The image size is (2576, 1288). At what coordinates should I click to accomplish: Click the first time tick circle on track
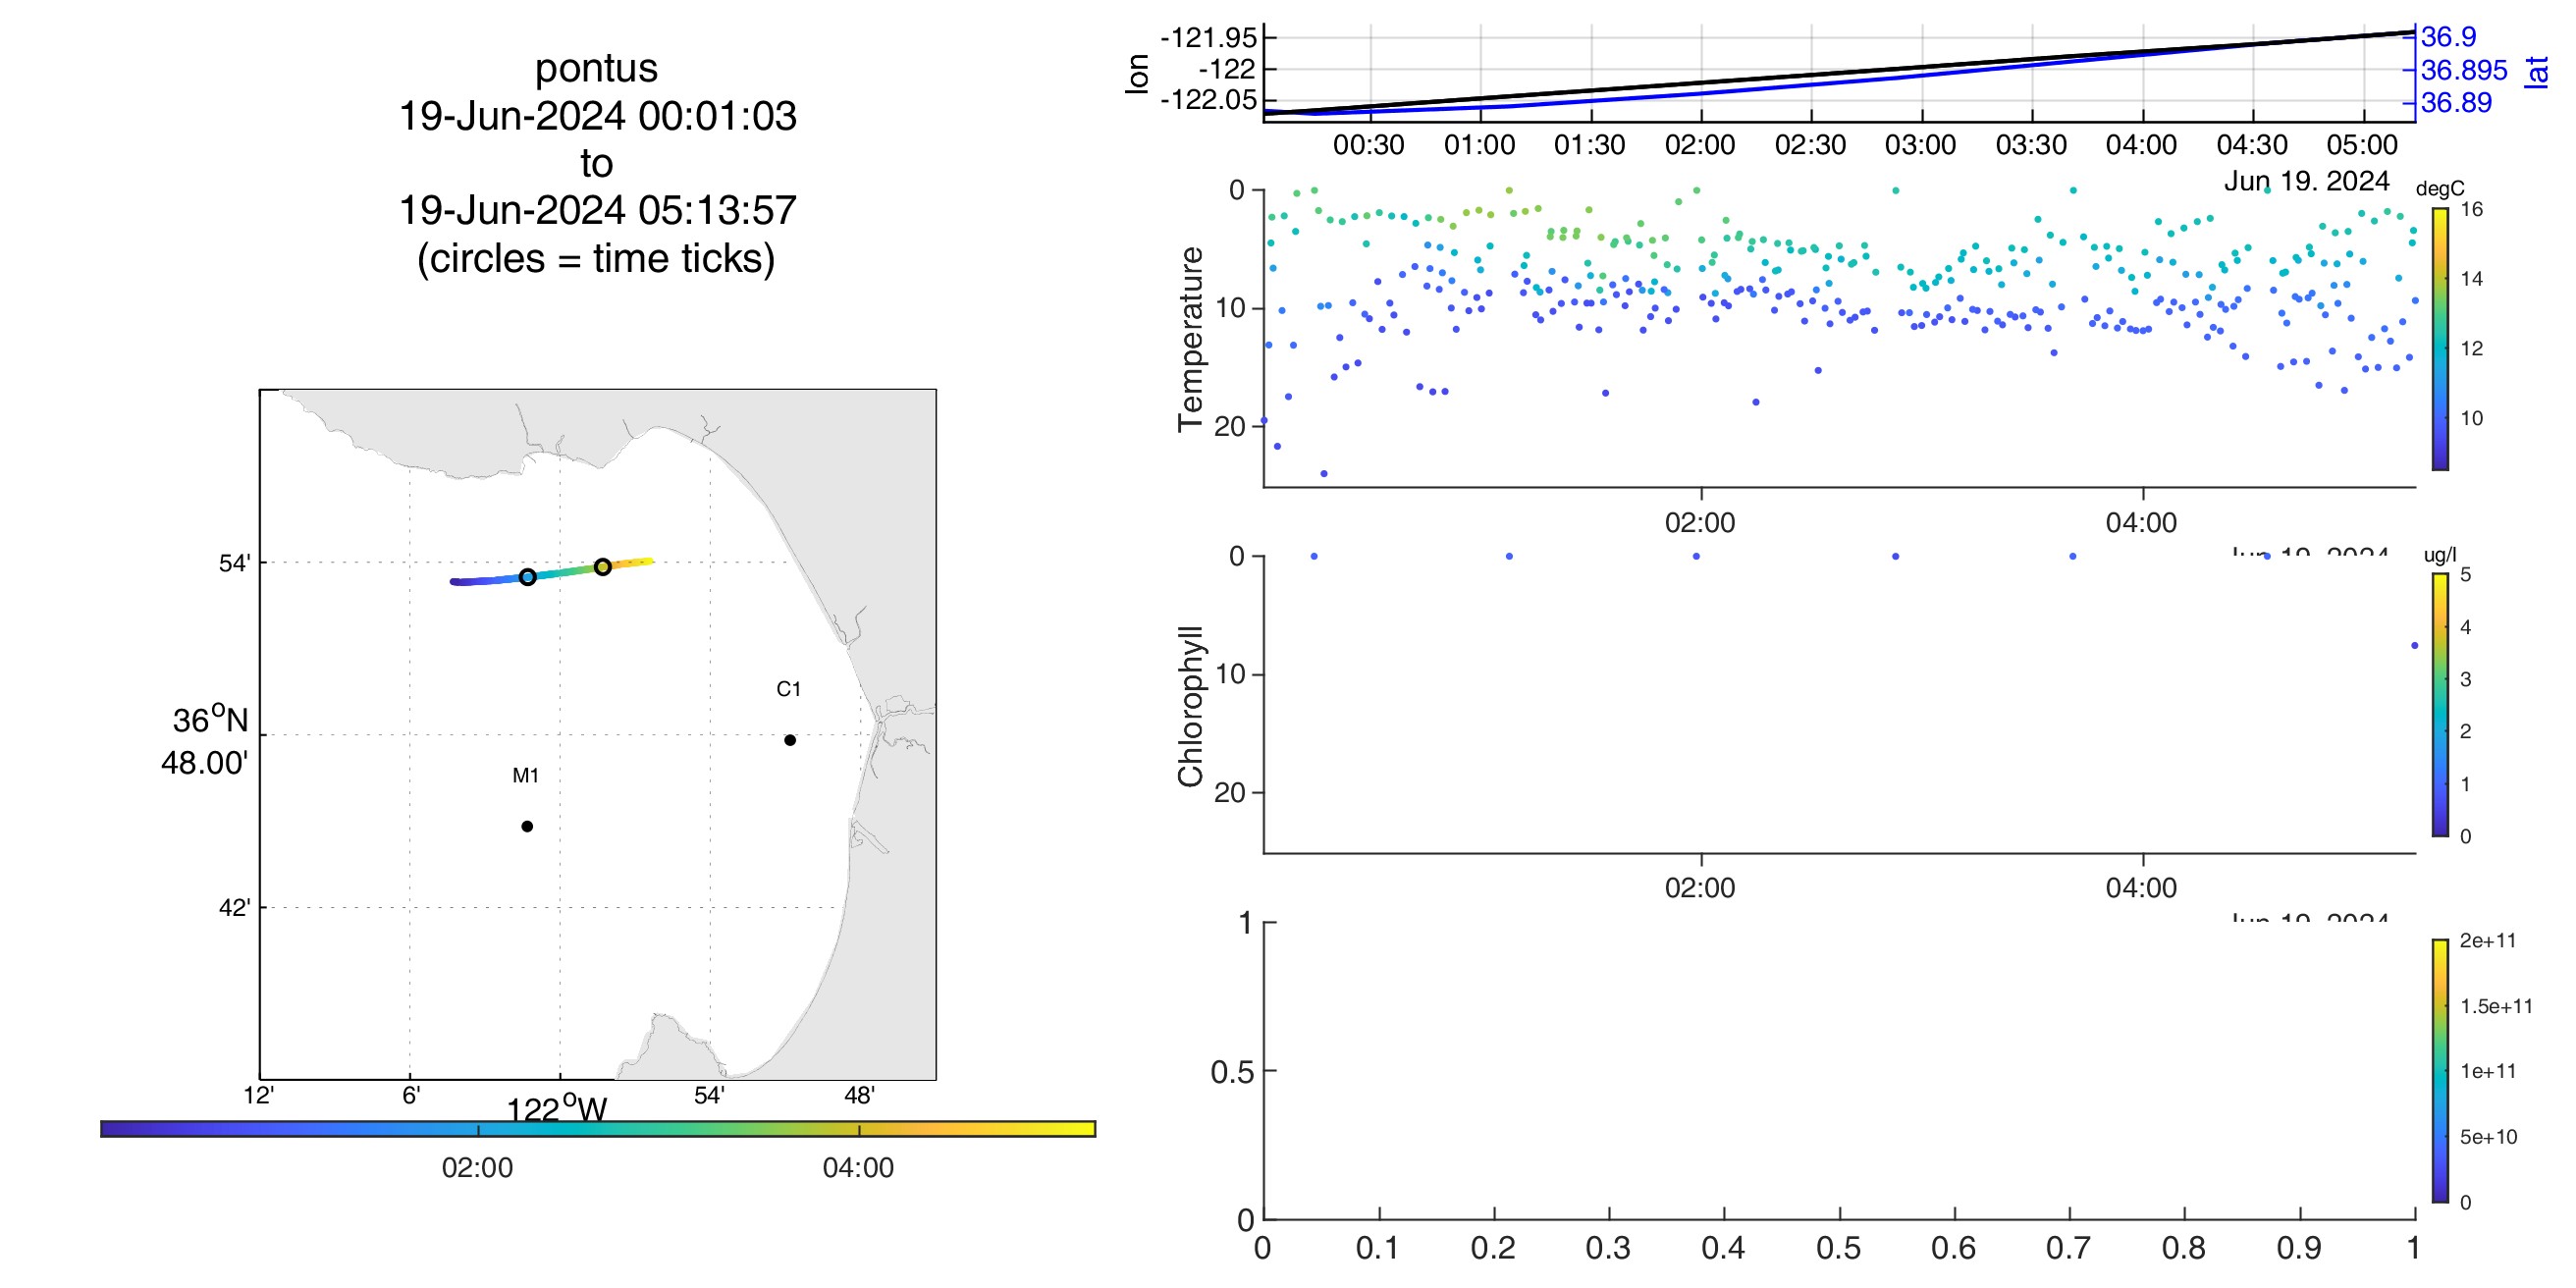pyautogui.click(x=528, y=577)
